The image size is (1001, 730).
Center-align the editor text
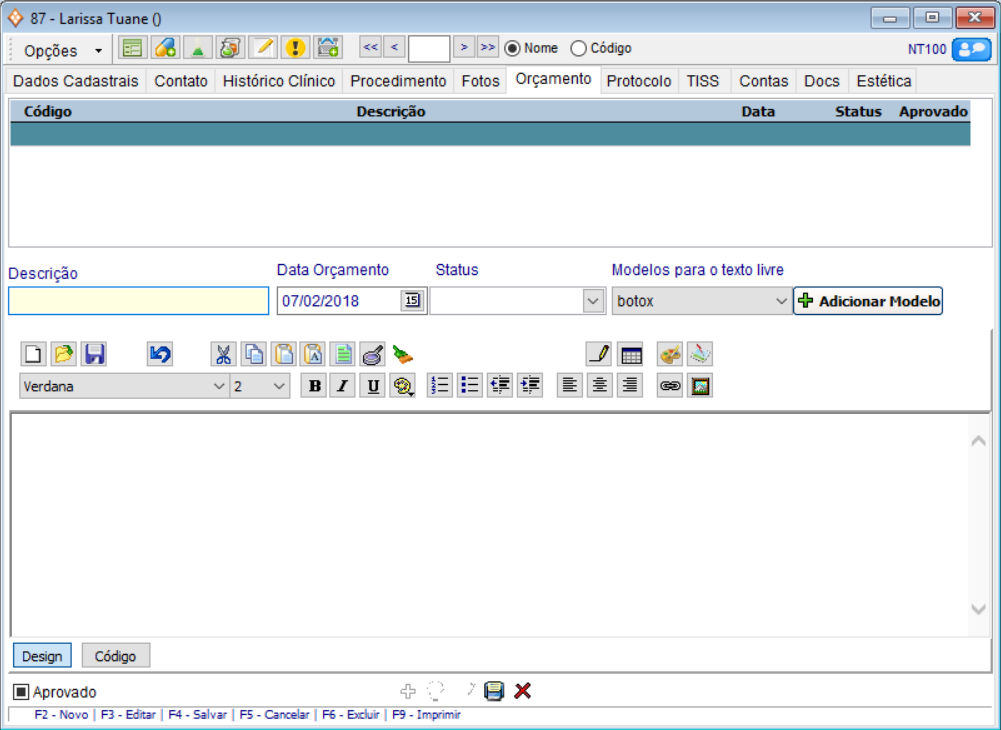tap(600, 386)
